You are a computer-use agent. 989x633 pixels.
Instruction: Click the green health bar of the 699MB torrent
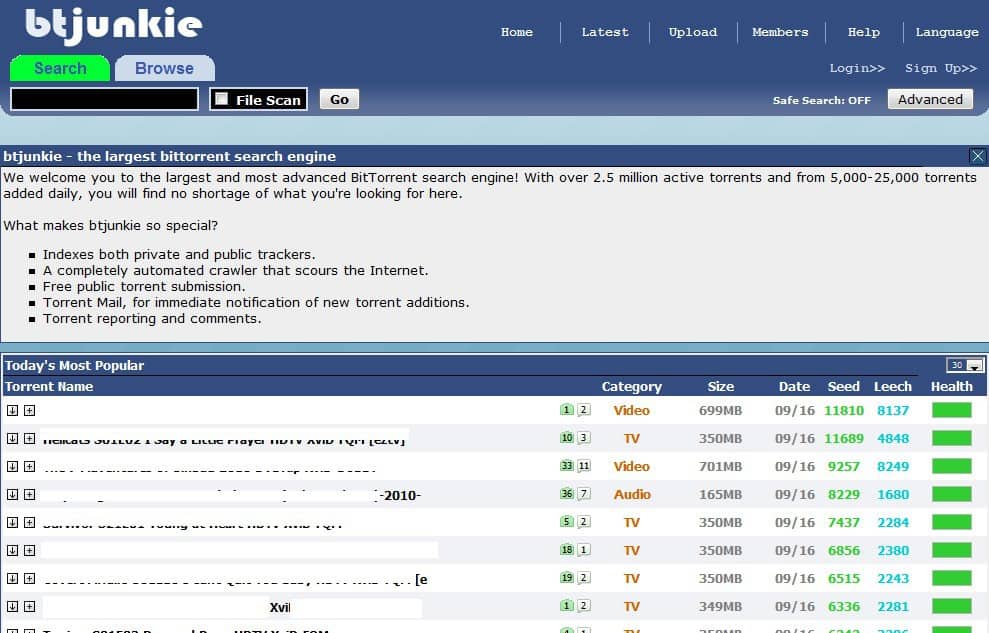point(951,410)
